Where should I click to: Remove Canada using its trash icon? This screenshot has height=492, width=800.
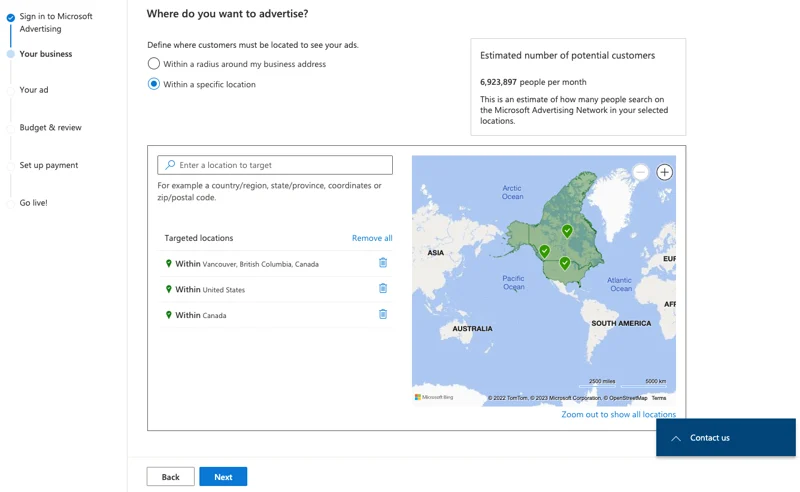click(382, 314)
